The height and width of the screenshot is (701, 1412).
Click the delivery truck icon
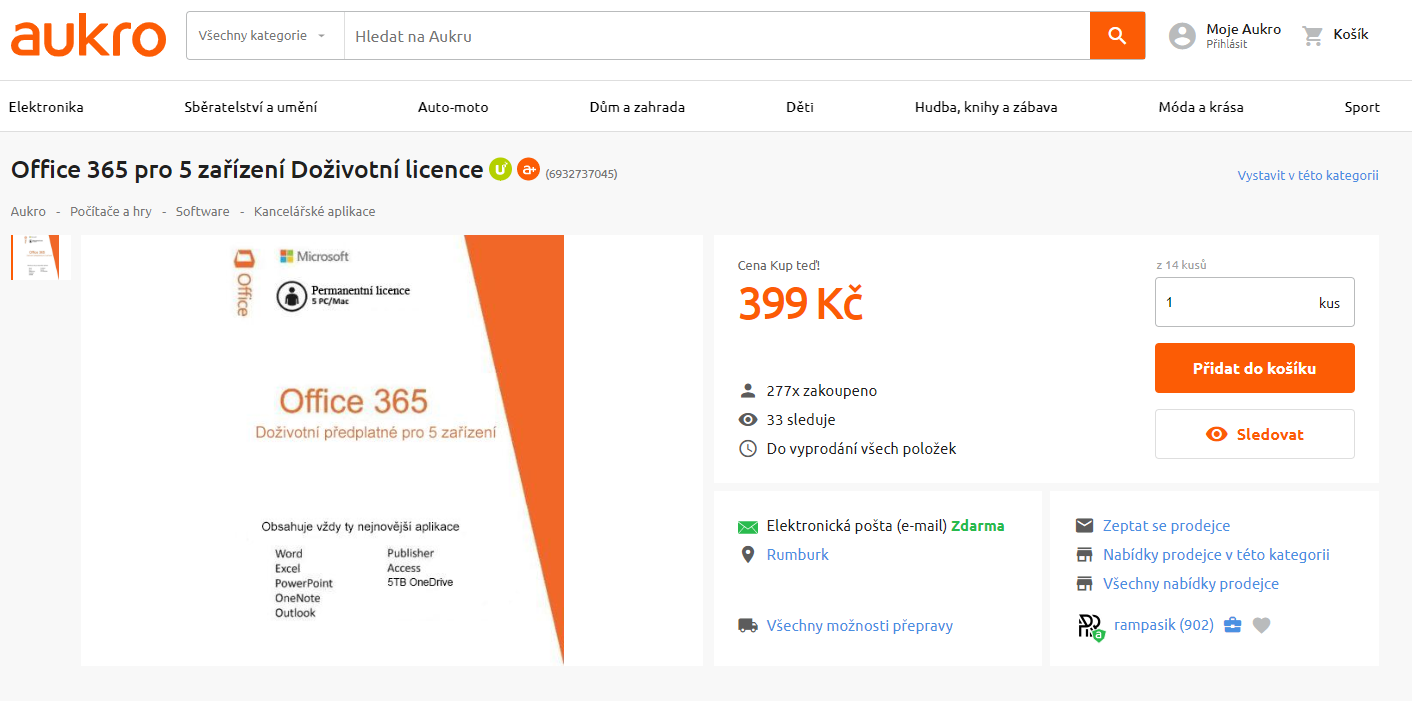point(748,626)
